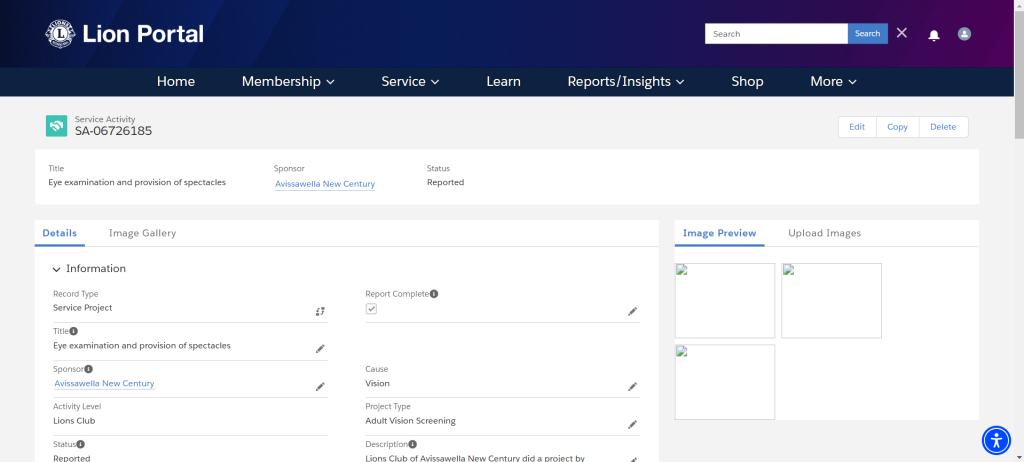The width and height of the screenshot is (1024, 462).
Task: Edit the Title field pencil icon
Action: pos(320,349)
